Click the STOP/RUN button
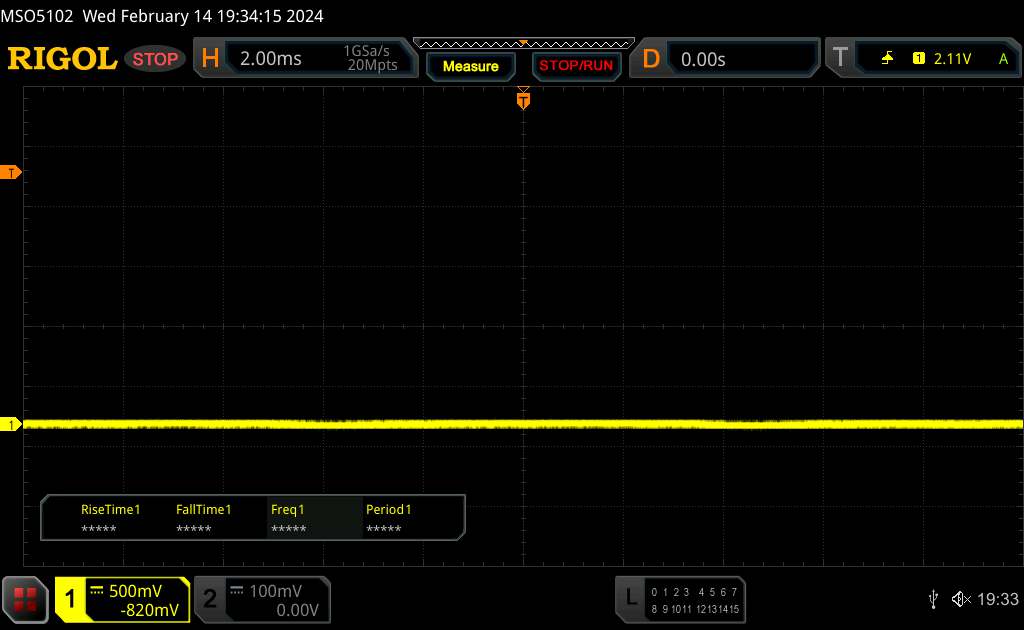The image size is (1024, 630). pos(576,66)
